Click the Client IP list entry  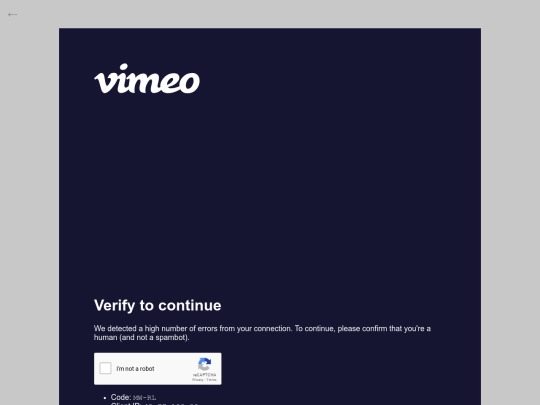pos(154,404)
